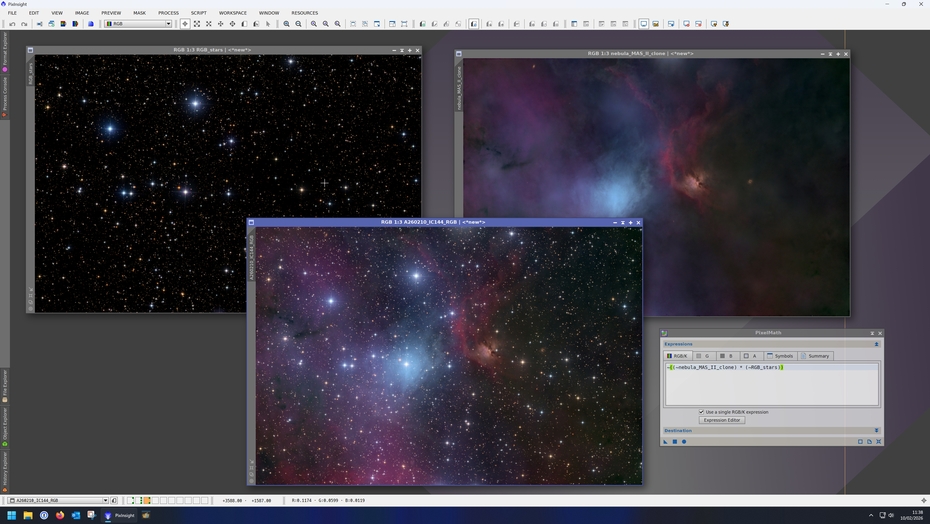Open the SCRIPT menu
The image size is (930, 524).
(199, 13)
